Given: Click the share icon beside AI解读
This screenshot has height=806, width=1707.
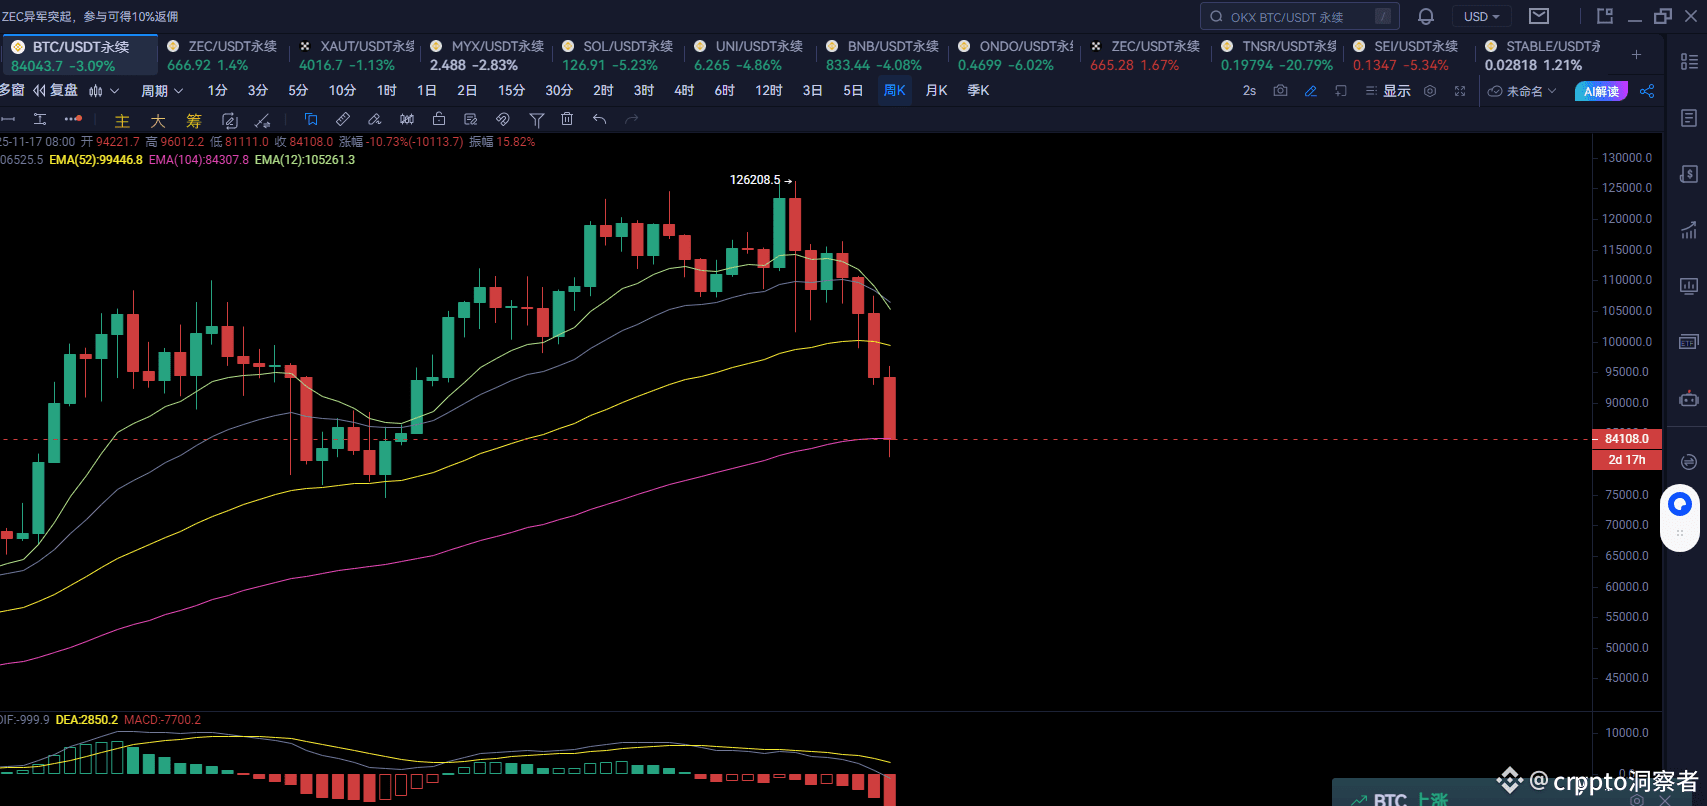Looking at the screenshot, I should (1647, 91).
